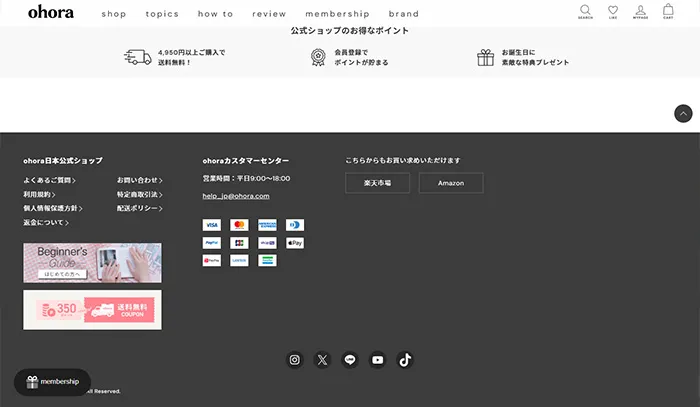Open the 利用規約 link
This screenshot has width=700, height=407.
(39, 195)
